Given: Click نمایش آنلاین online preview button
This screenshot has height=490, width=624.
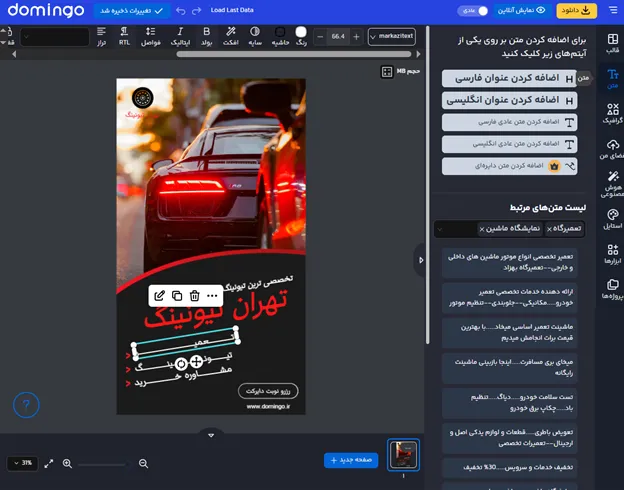Looking at the screenshot, I should click(x=521, y=10).
